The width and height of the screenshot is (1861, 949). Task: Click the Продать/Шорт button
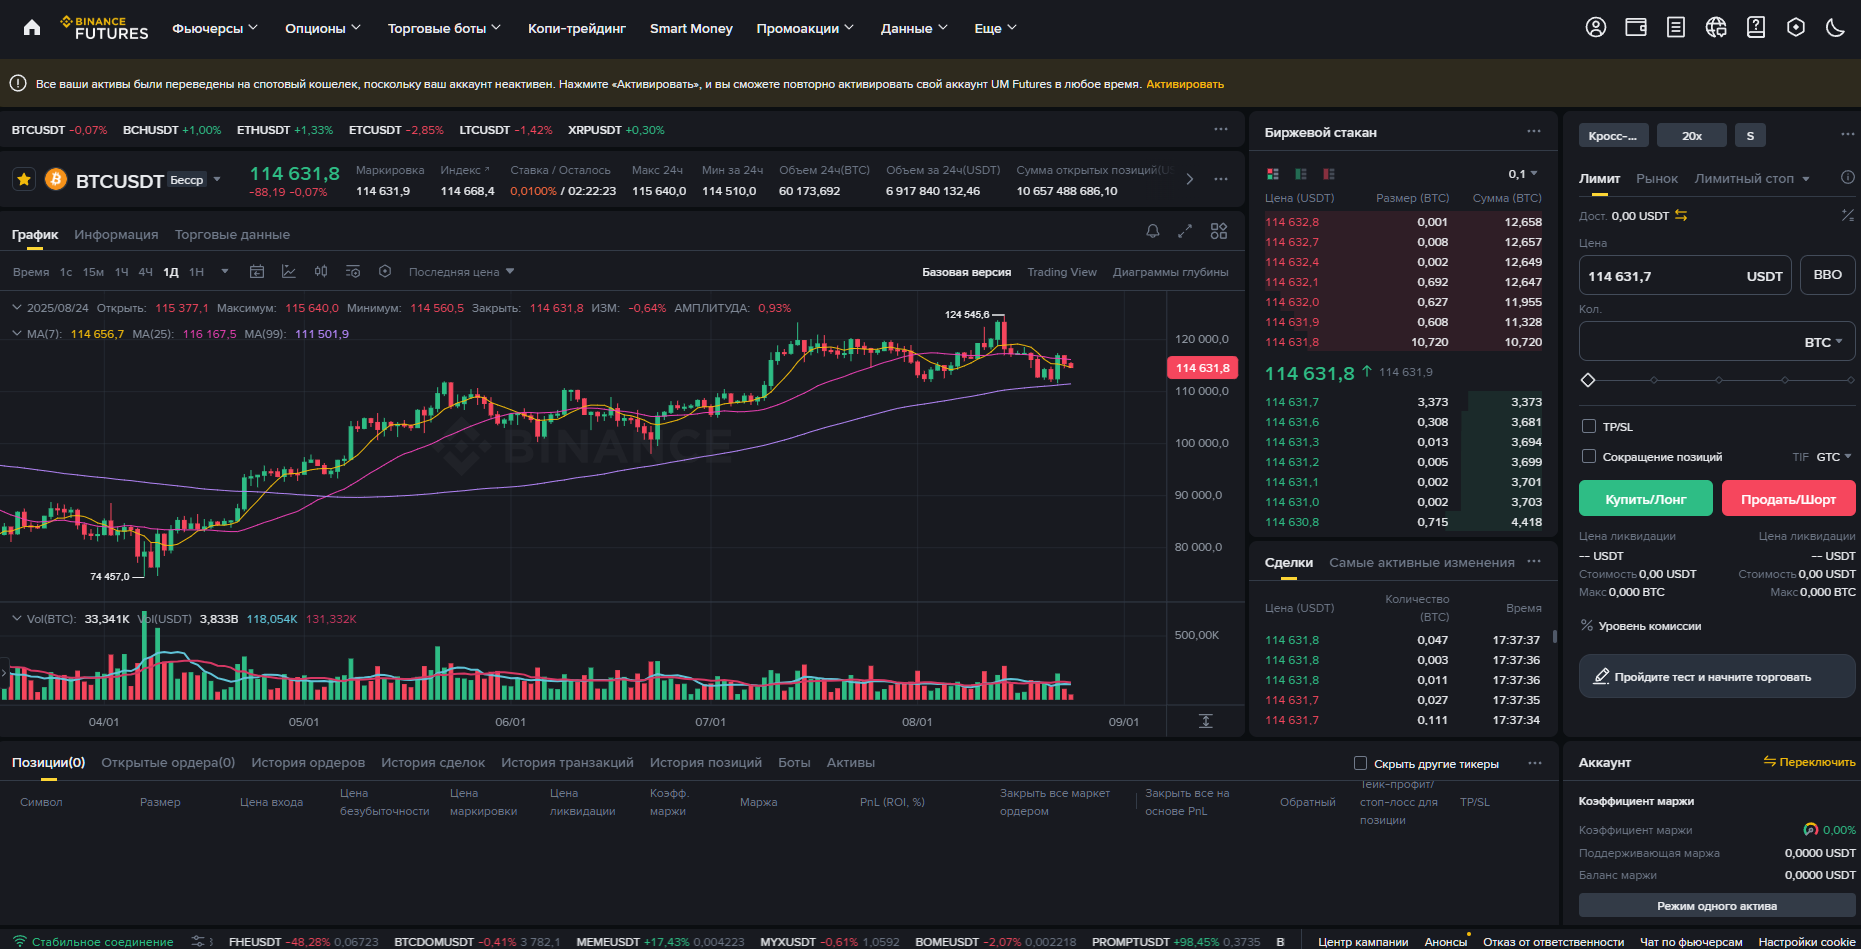1788,498
